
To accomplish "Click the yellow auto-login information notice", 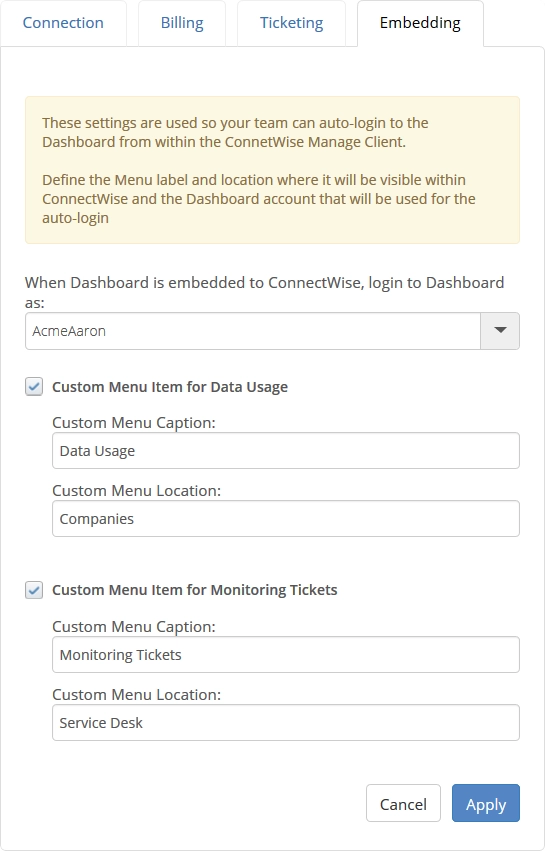I will pyautogui.click(x=272, y=170).
